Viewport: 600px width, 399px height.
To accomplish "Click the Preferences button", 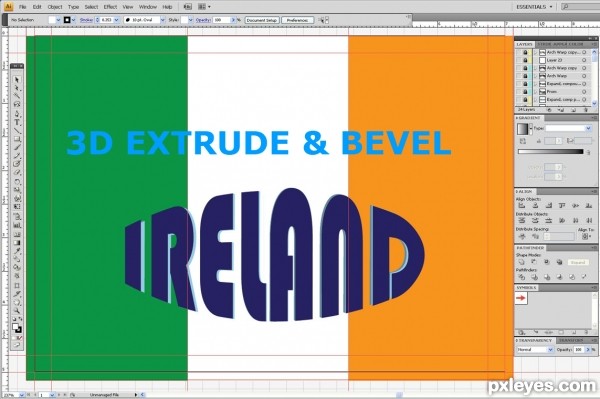I will click(x=298, y=20).
